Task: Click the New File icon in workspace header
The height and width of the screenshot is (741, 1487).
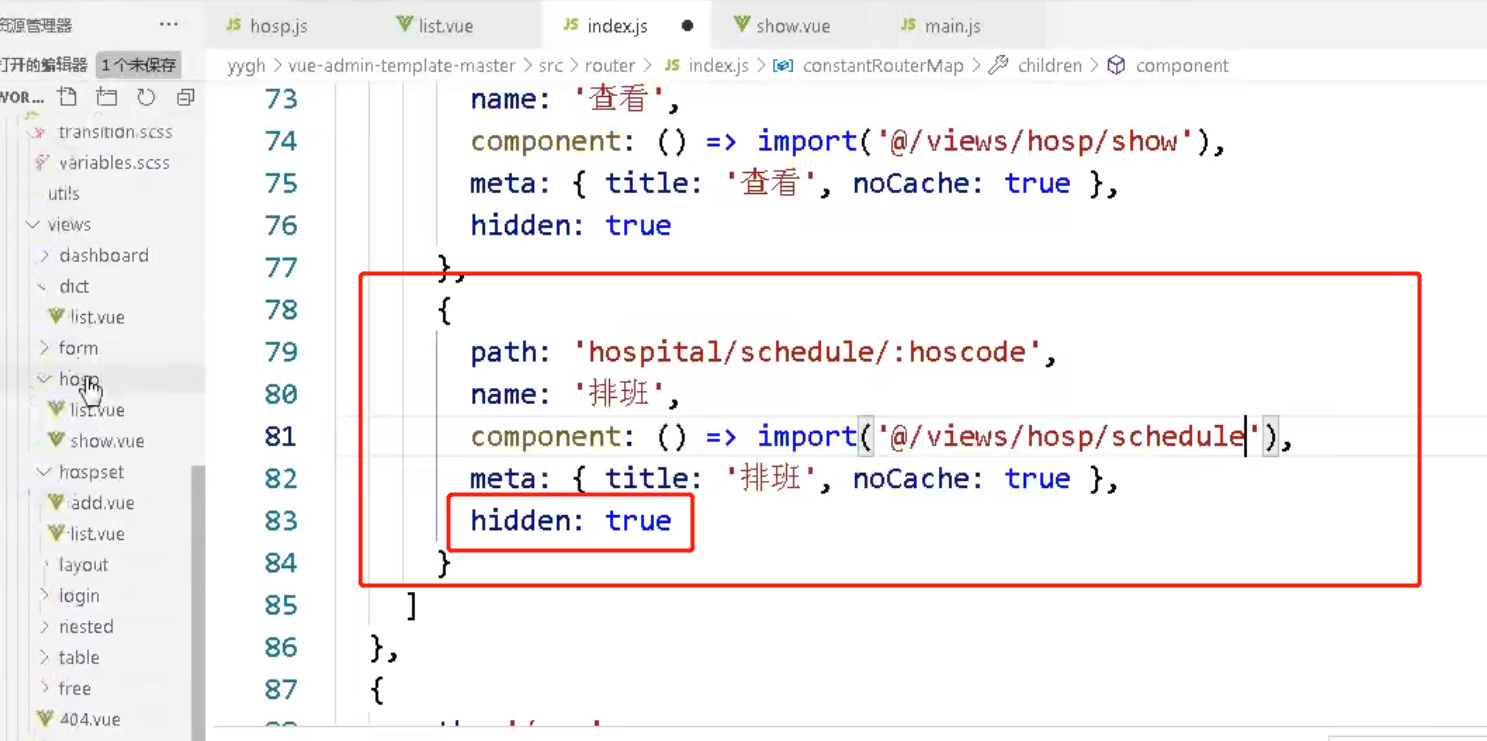Action: [x=68, y=97]
